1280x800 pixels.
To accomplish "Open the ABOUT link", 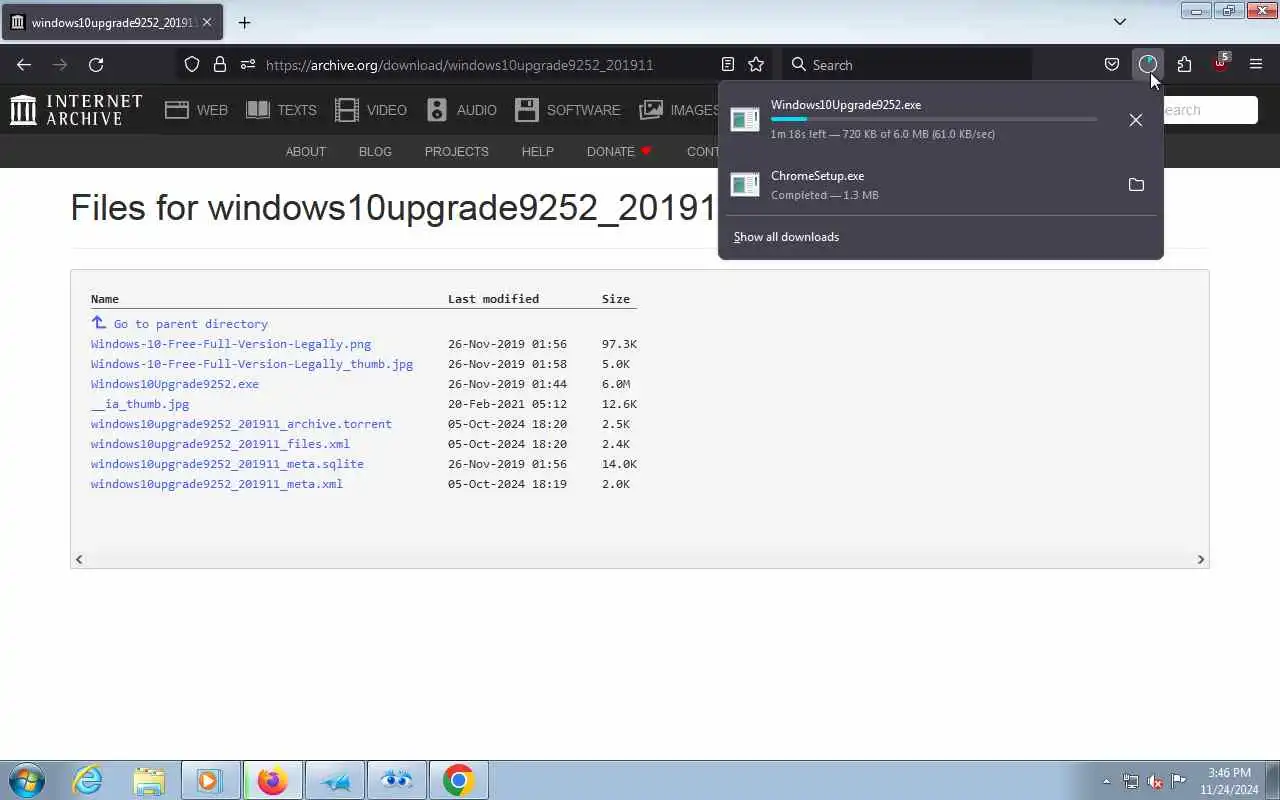I will 306,152.
